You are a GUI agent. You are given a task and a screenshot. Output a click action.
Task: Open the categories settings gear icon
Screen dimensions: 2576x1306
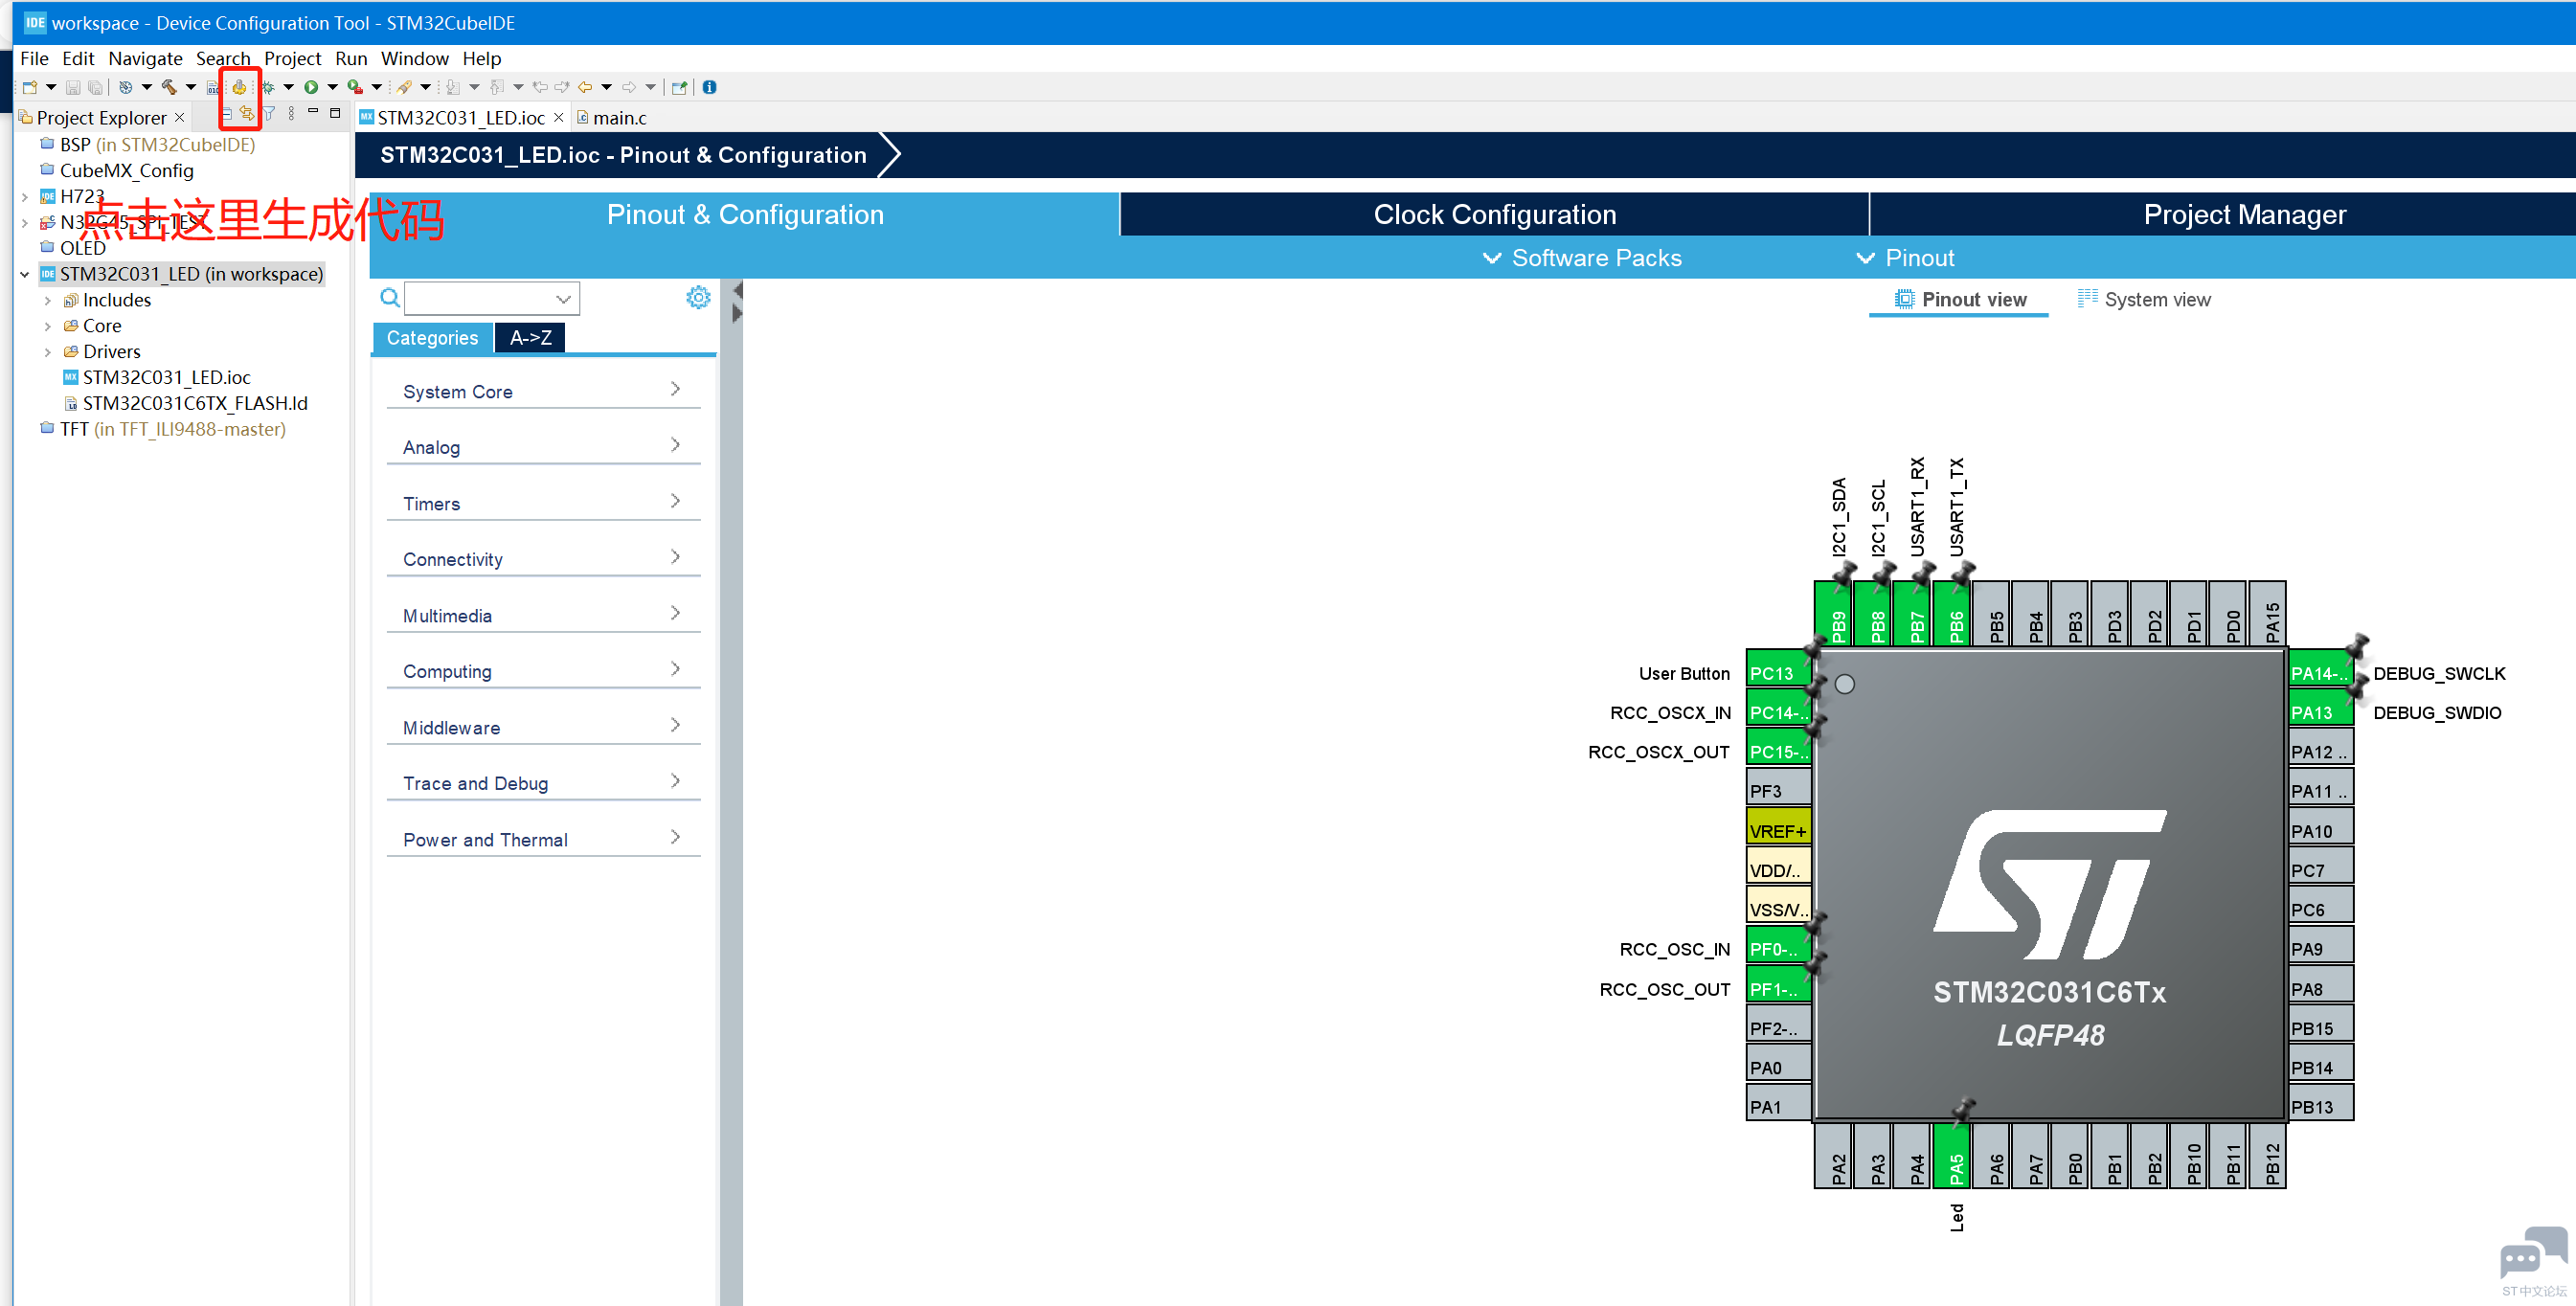pos(698,297)
